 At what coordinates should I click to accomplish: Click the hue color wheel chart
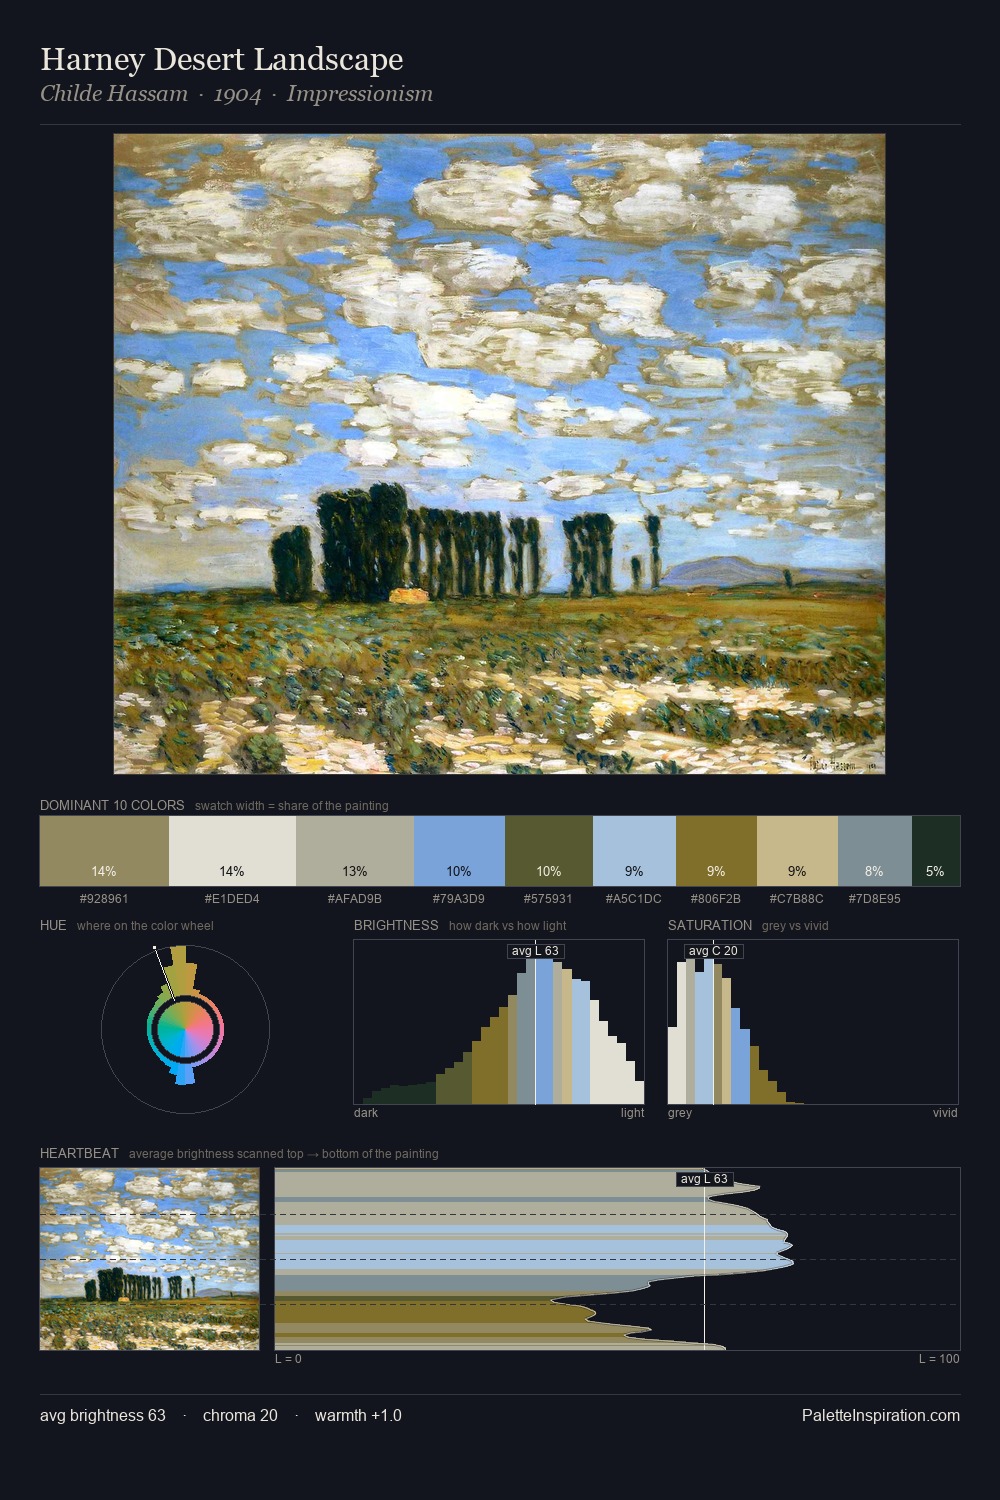(x=185, y=1028)
